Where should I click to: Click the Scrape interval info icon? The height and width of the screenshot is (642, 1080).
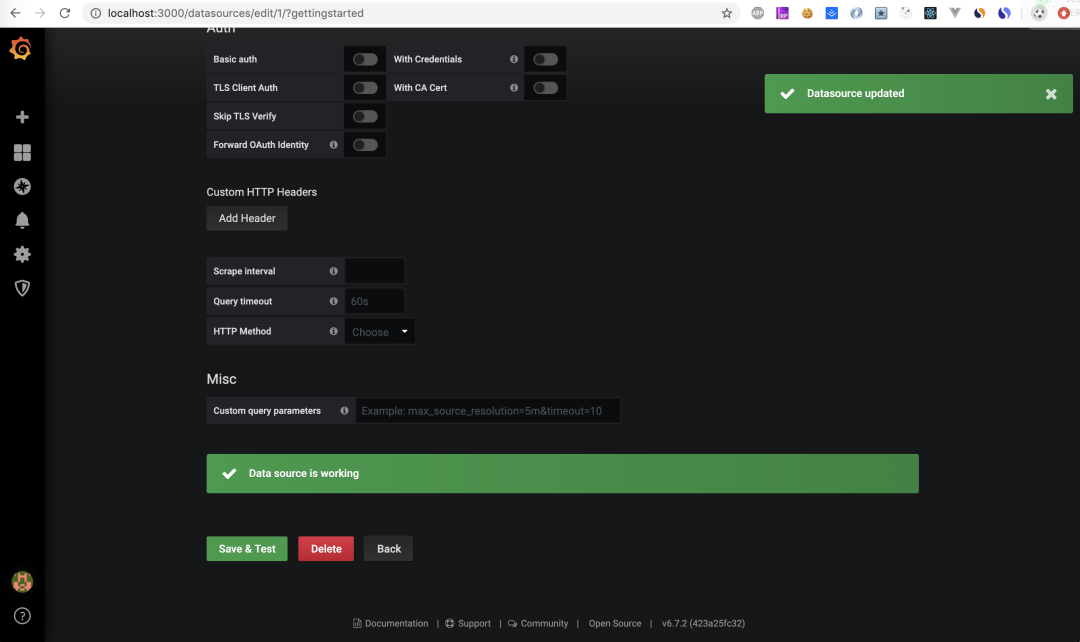(x=333, y=271)
